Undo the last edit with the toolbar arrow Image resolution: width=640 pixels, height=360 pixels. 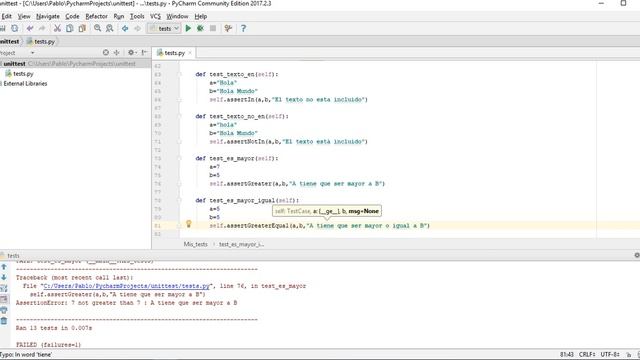(x=30, y=29)
